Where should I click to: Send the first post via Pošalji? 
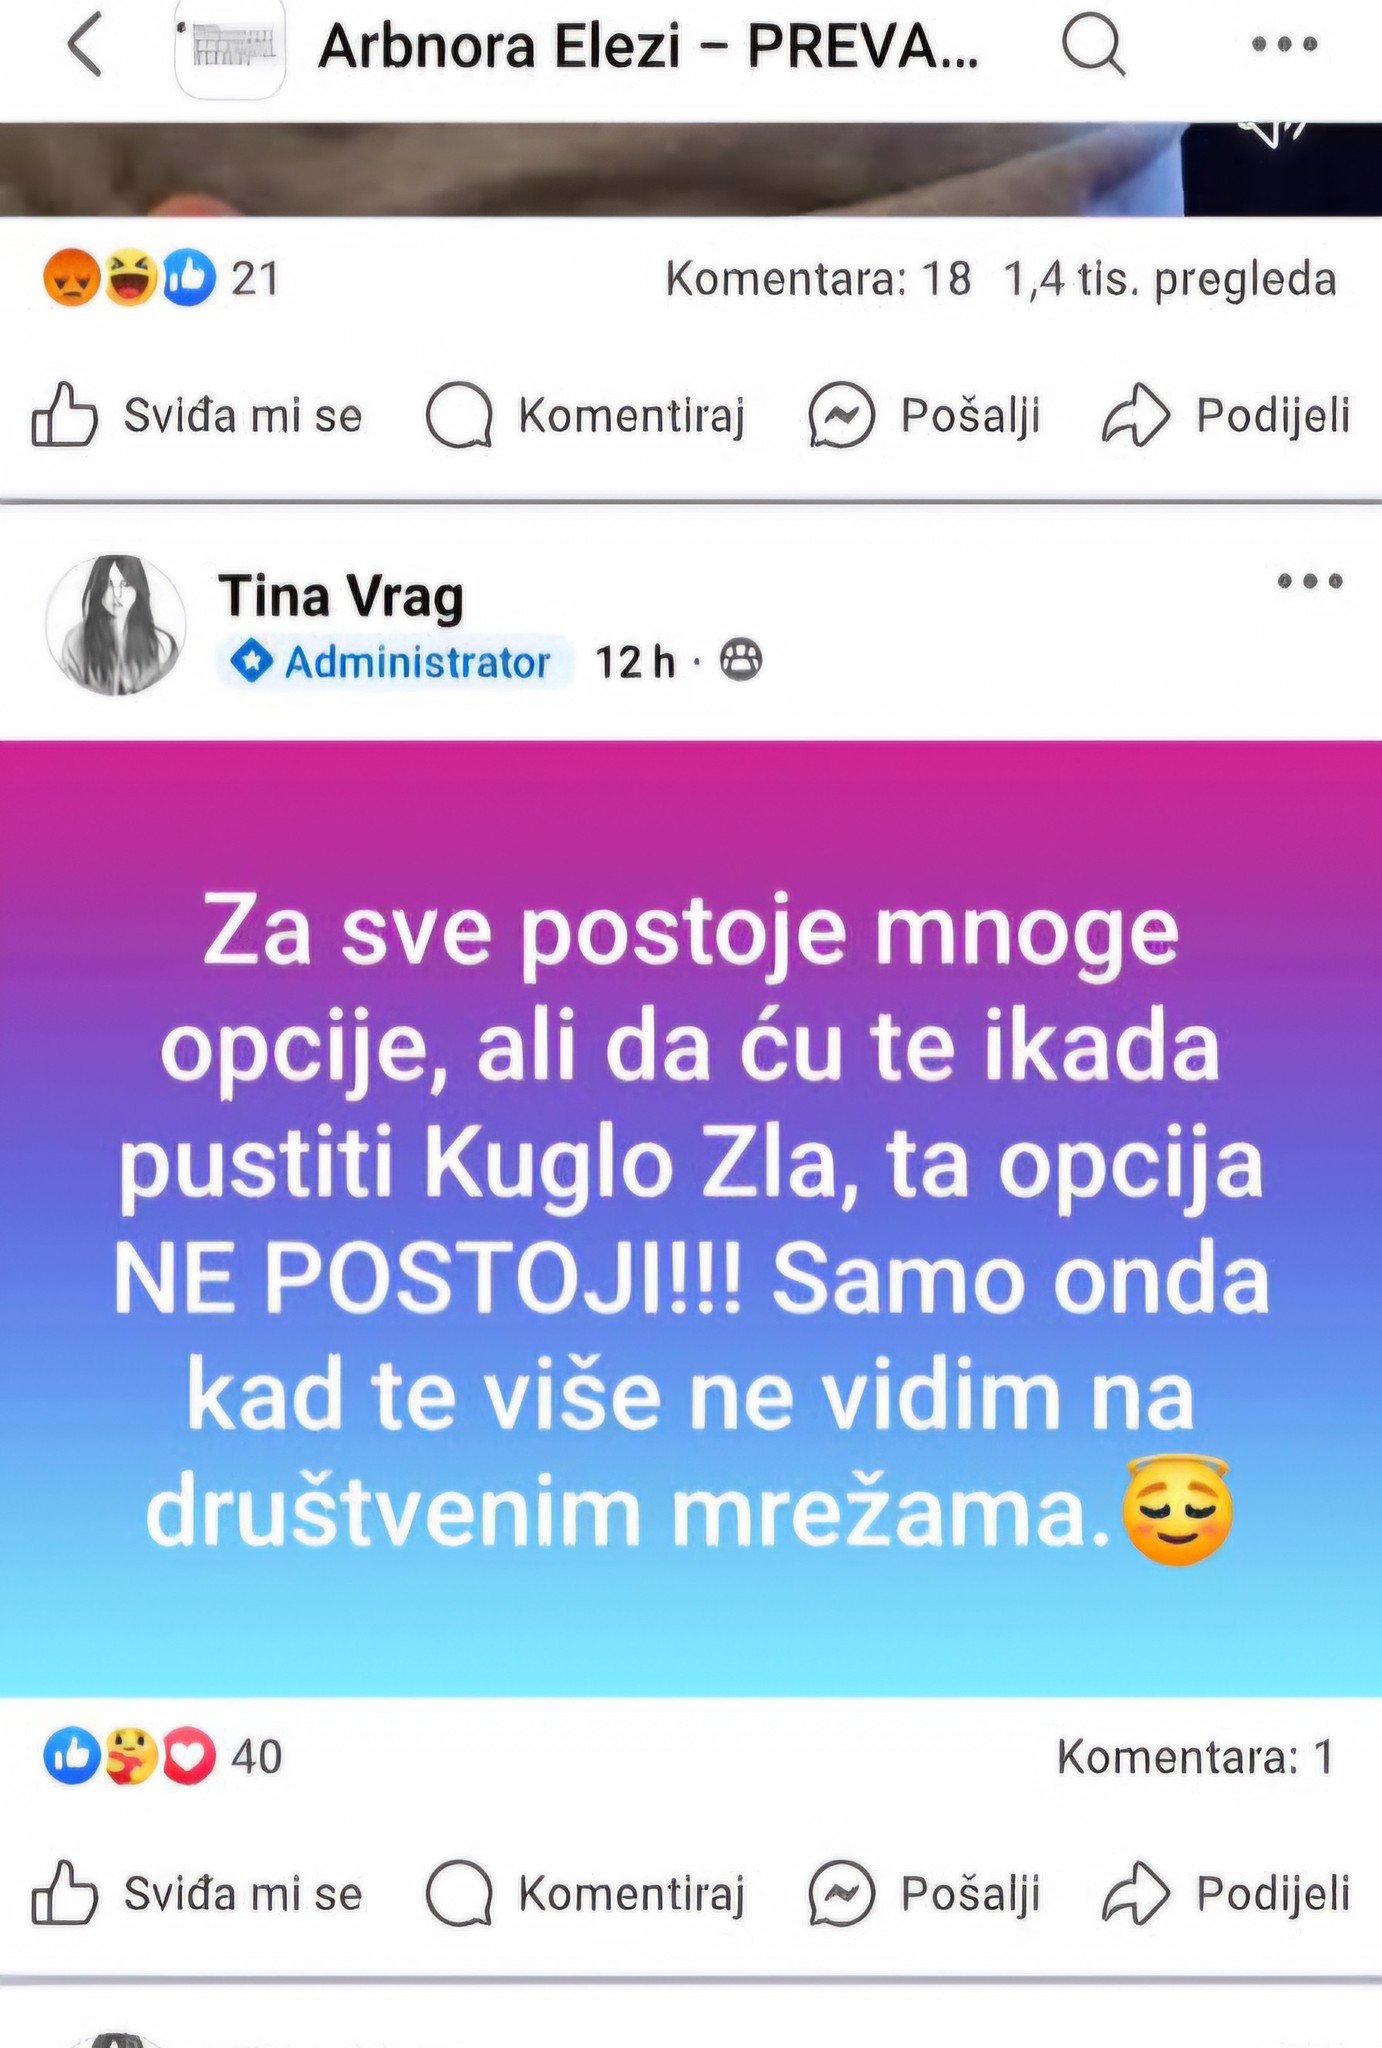(924, 415)
